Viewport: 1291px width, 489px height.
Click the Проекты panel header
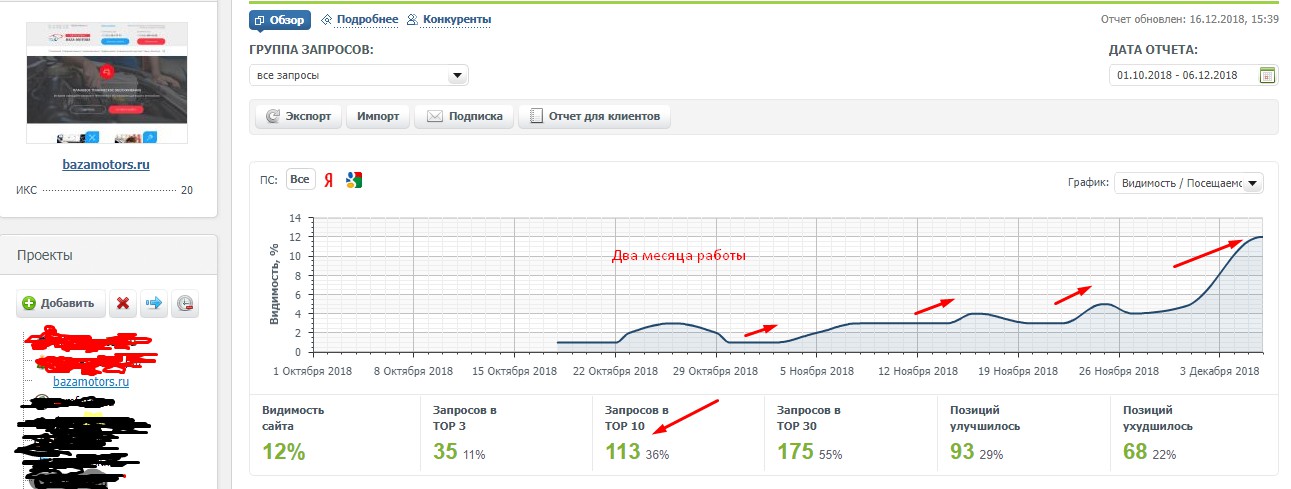[109, 255]
